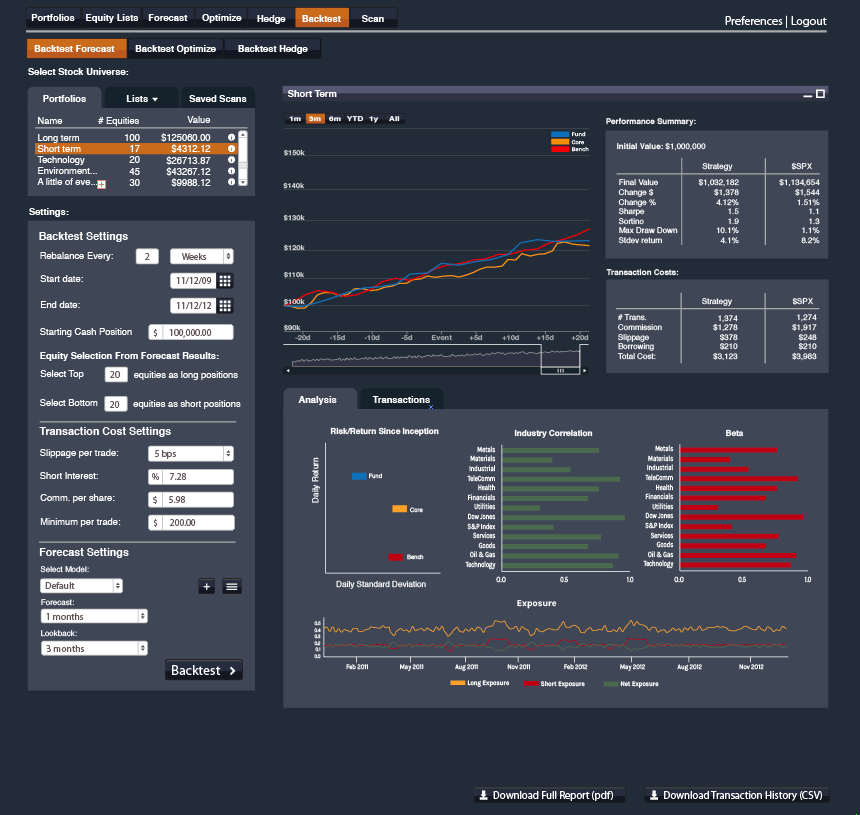
Task: Enable the All time range view
Action: [392, 118]
